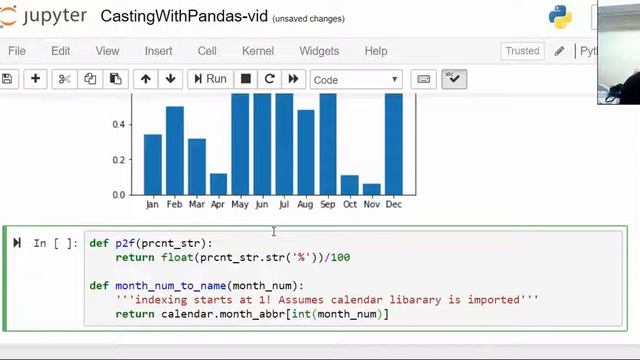Click the run-cell icon beside In [ ]

(17, 243)
